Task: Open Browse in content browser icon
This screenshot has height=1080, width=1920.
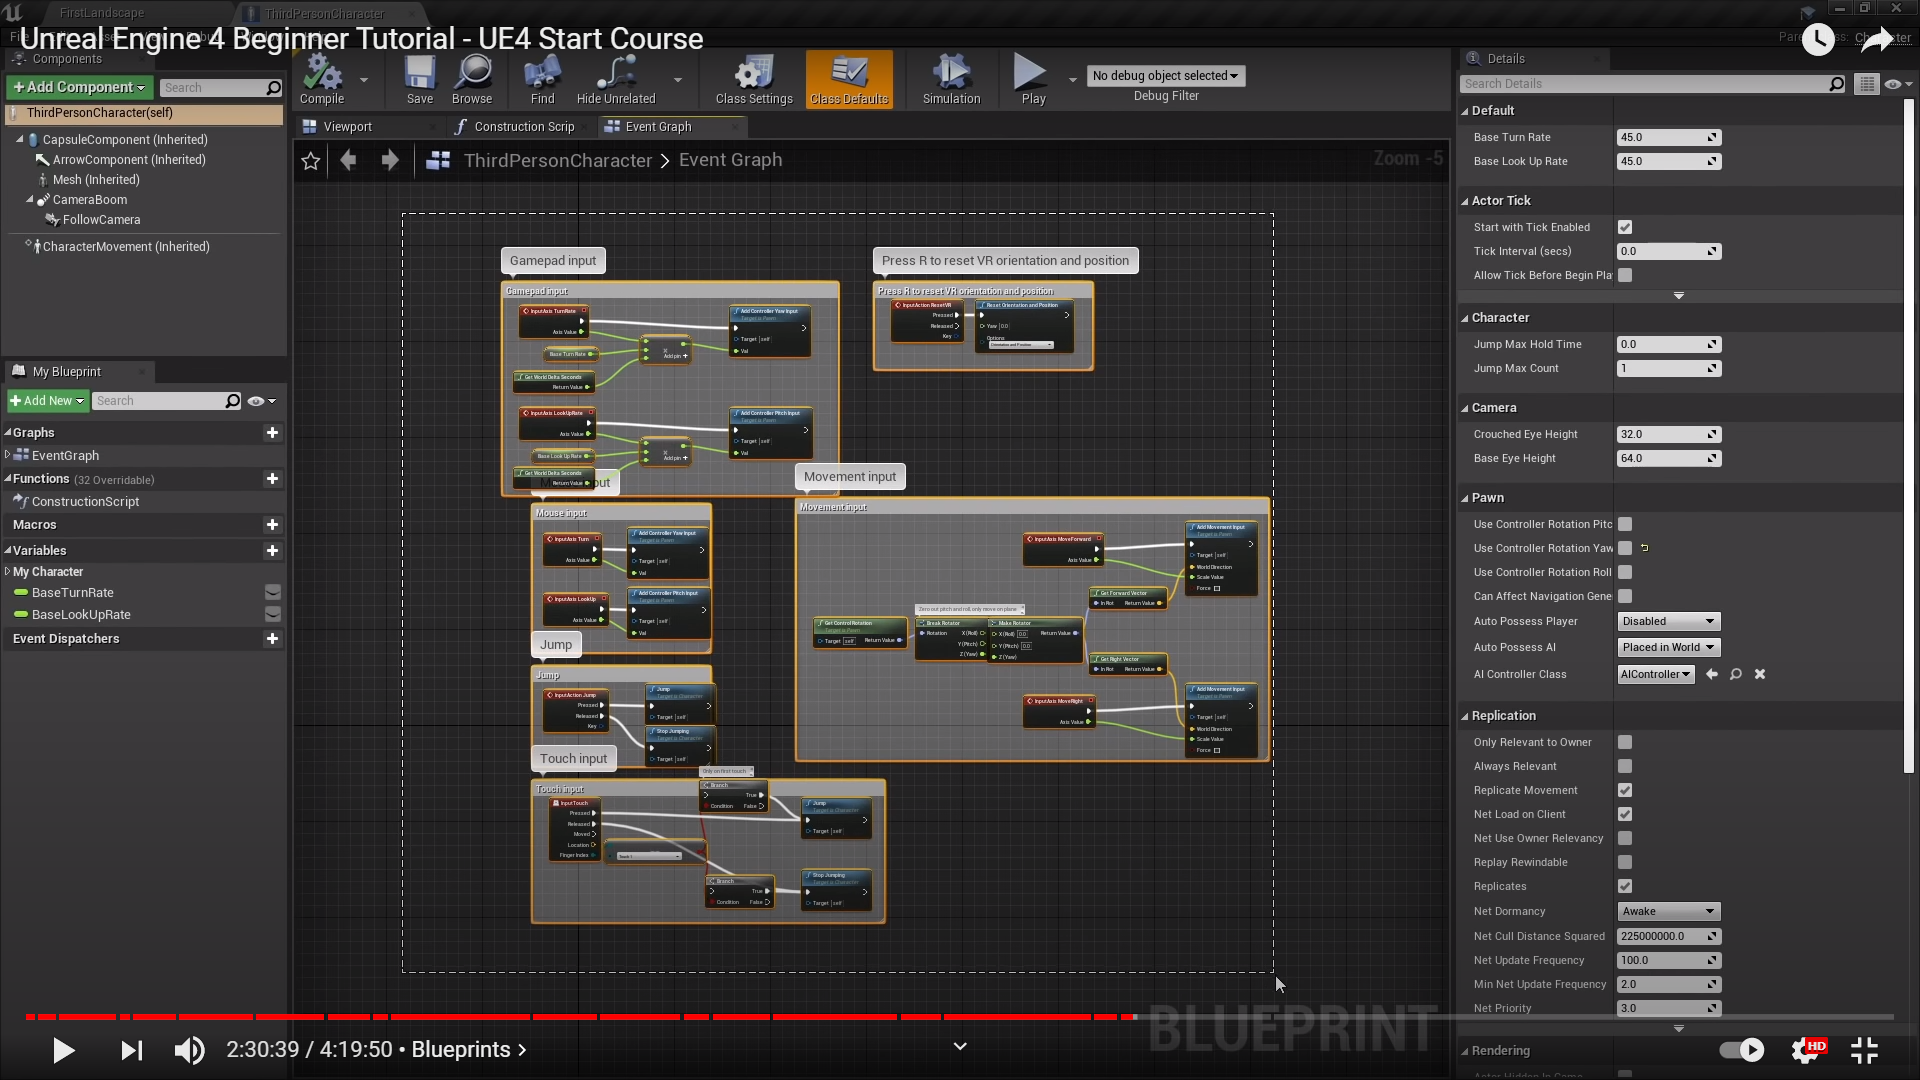Action: coord(472,77)
